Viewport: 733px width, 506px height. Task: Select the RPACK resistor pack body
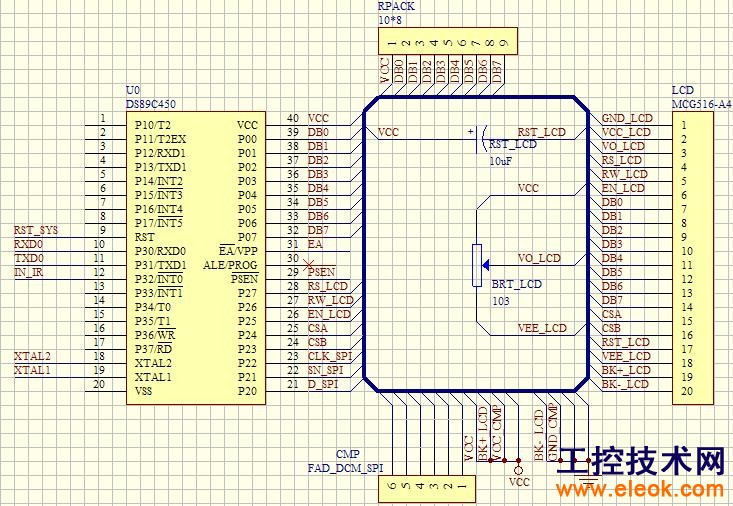pyautogui.click(x=448, y=41)
